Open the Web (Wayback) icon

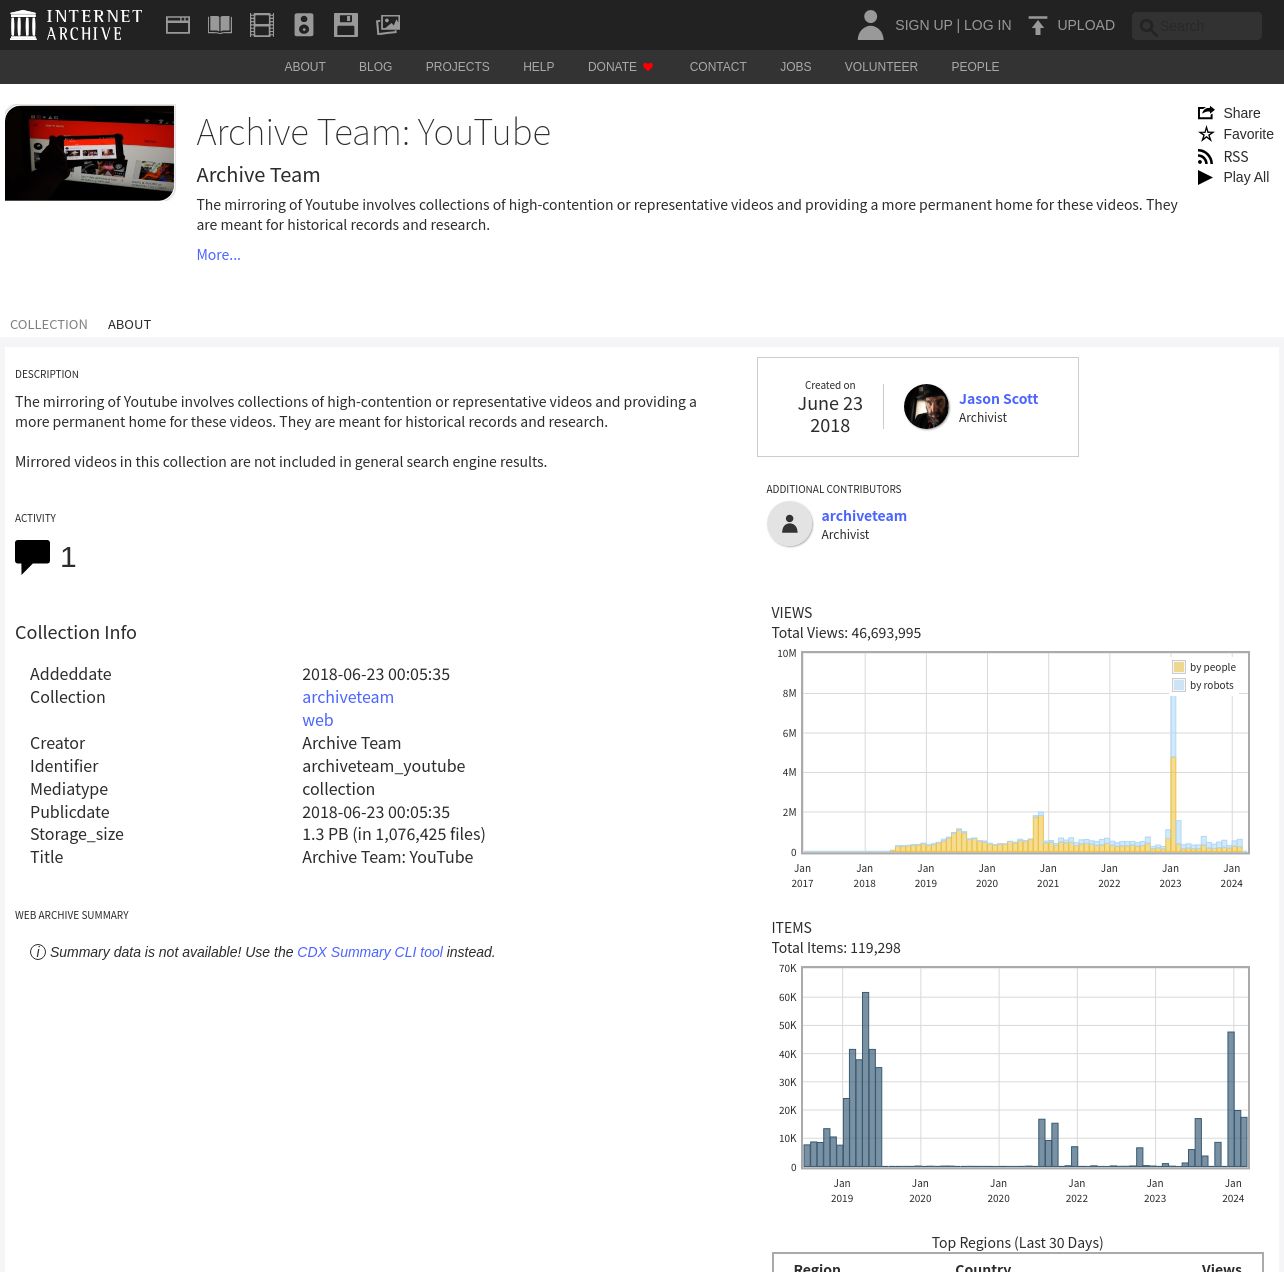(x=178, y=25)
